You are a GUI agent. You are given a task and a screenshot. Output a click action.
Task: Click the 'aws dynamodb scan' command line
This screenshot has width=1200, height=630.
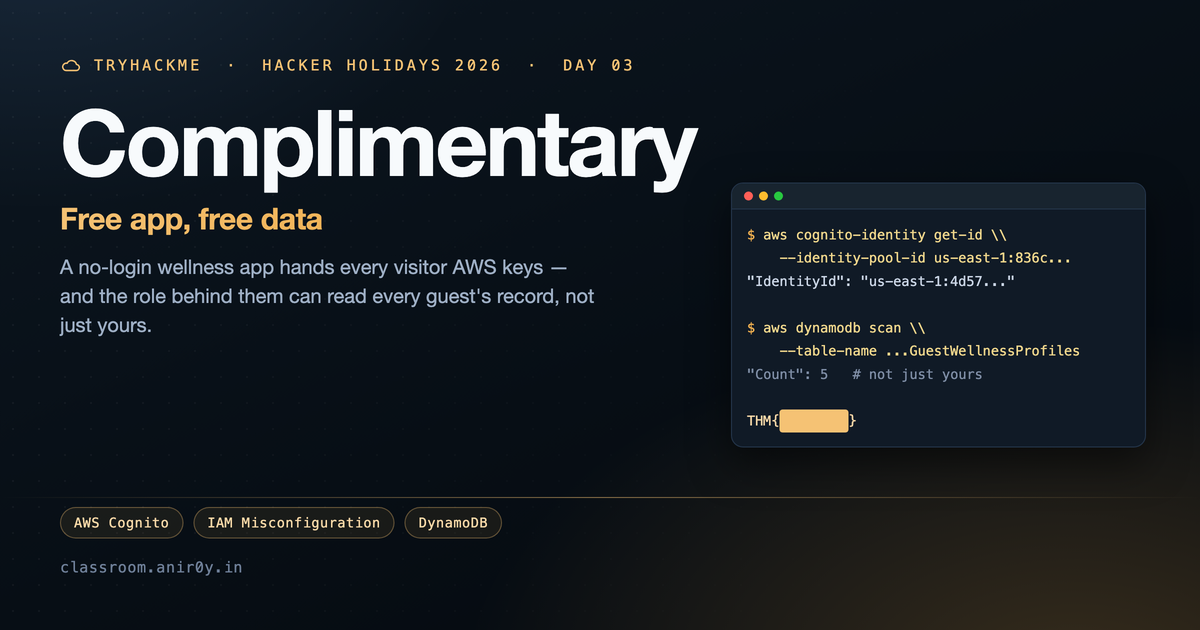tap(836, 328)
